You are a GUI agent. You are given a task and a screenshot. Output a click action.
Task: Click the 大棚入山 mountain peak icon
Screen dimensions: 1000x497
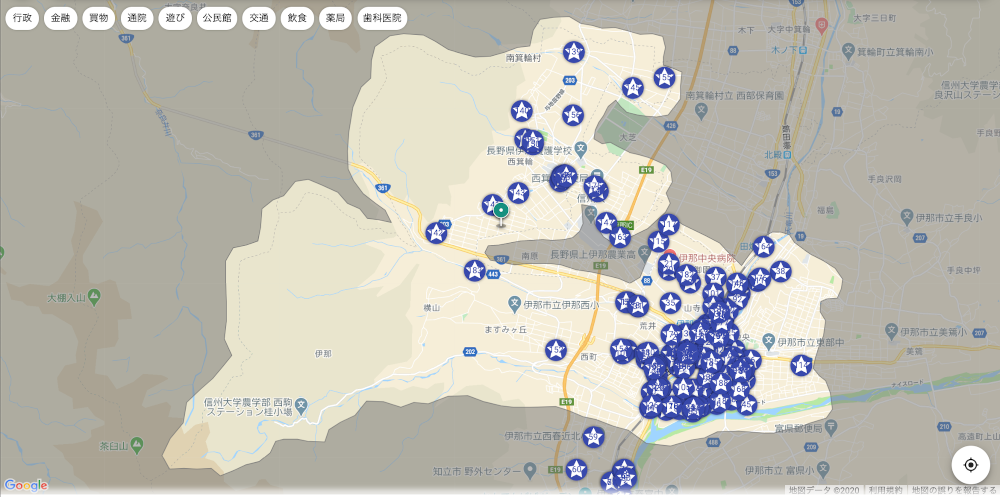tap(93, 297)
